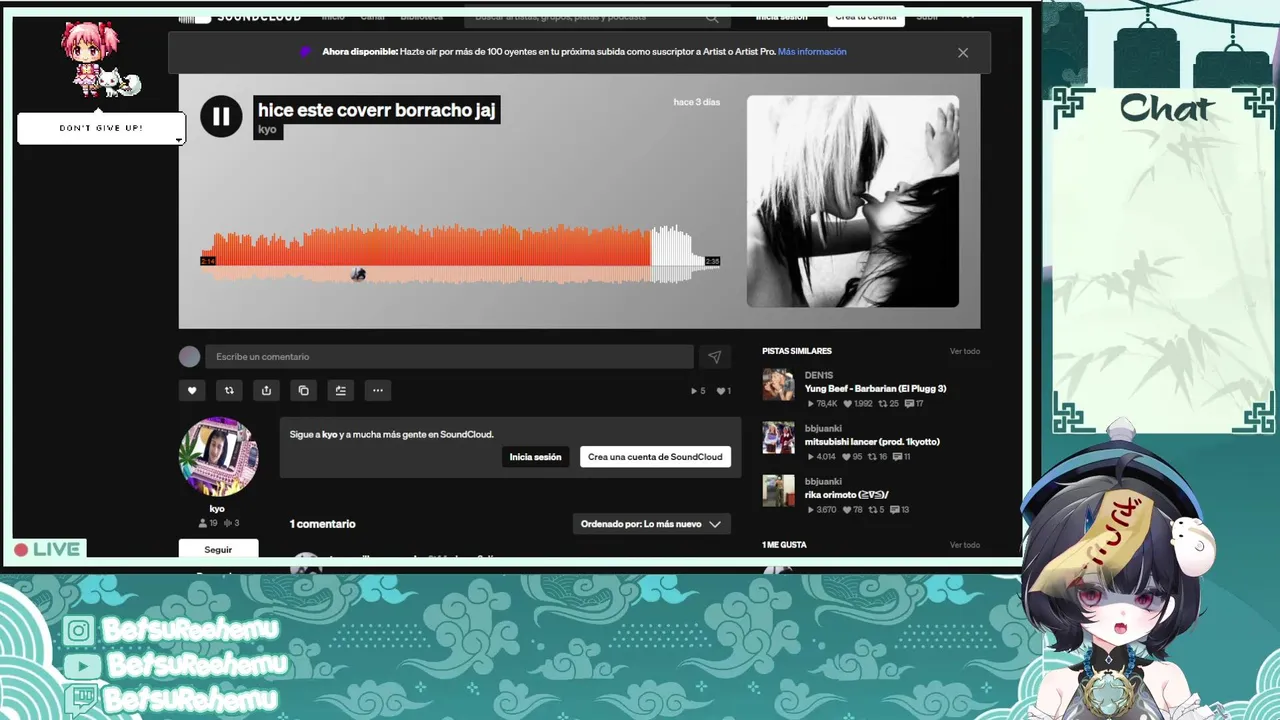Share the track via share icon
Image resolution: width=1280 pixels, height=720 pixels.
click(266, 390)
